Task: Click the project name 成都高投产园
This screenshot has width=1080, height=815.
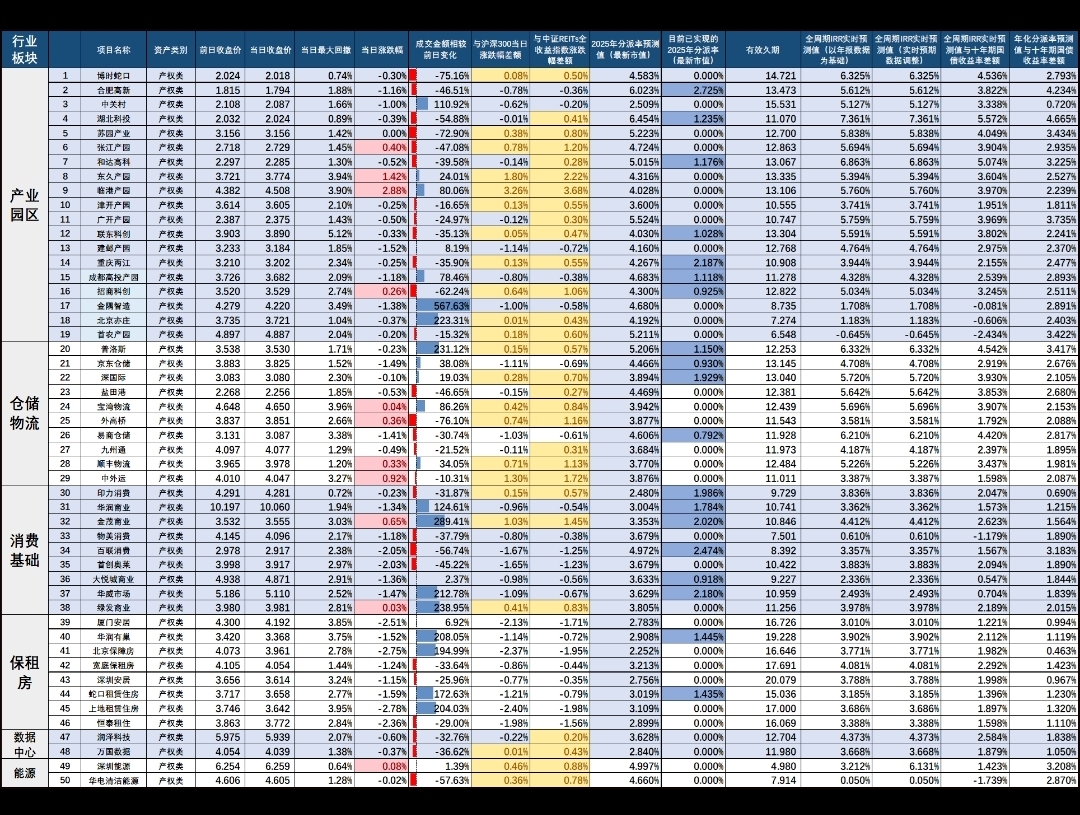Action: (114, 277)
